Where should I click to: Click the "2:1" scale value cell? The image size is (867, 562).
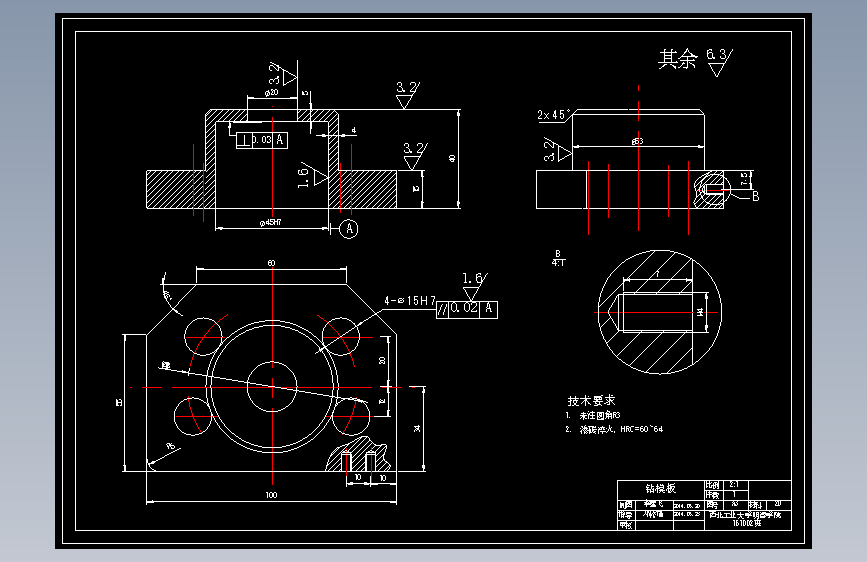734,485
